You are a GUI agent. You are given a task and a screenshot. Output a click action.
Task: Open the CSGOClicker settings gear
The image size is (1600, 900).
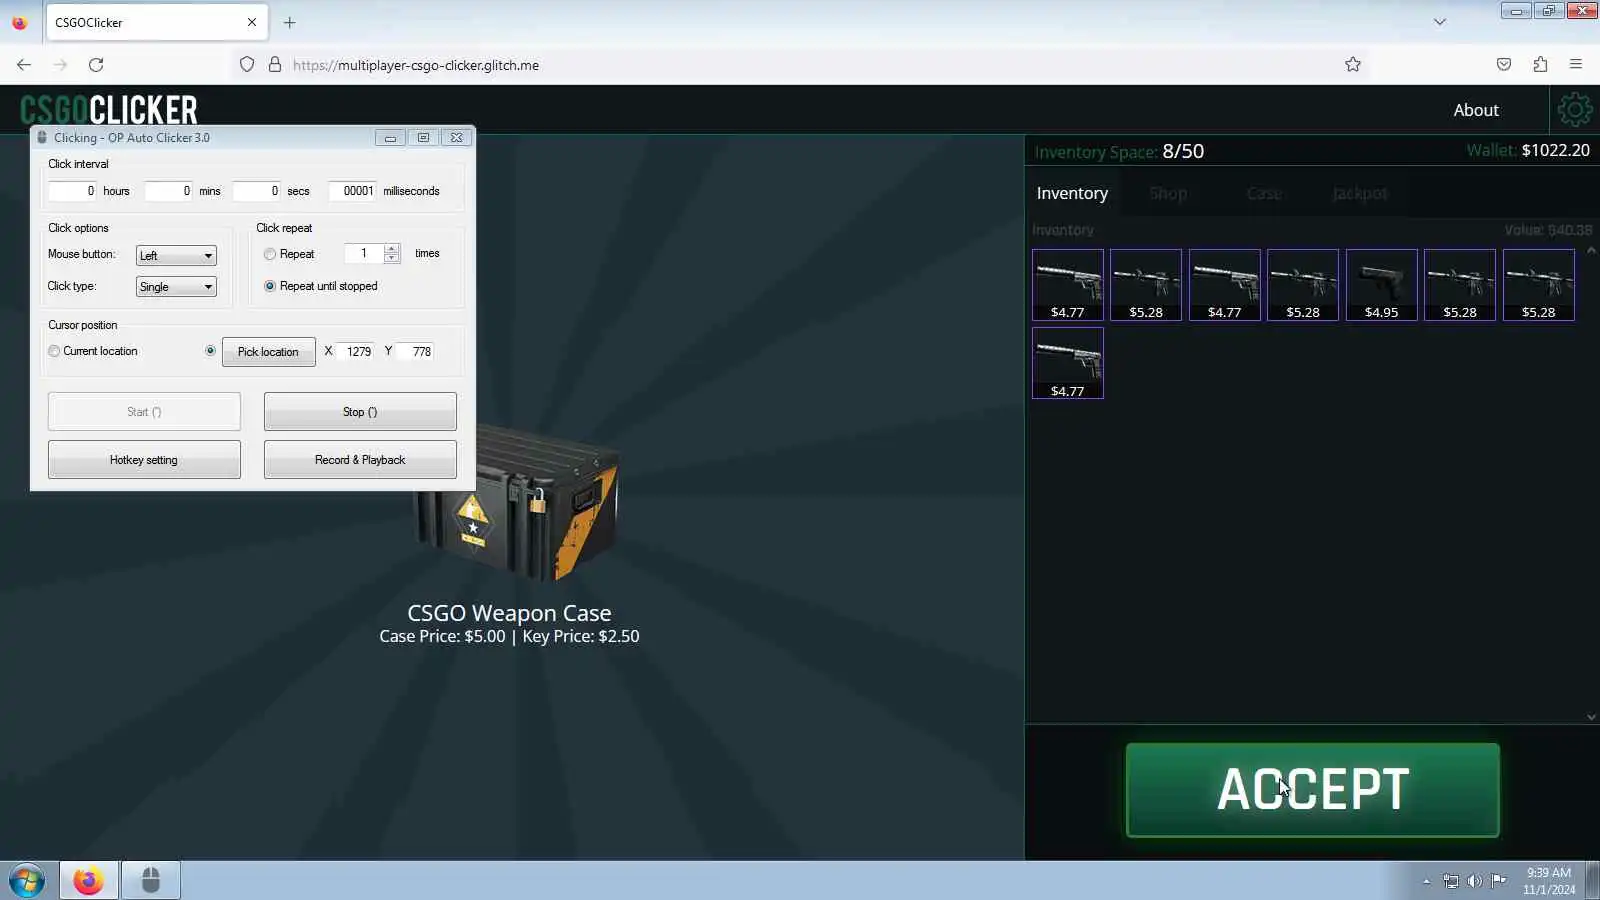click(x=1574, y=110)
